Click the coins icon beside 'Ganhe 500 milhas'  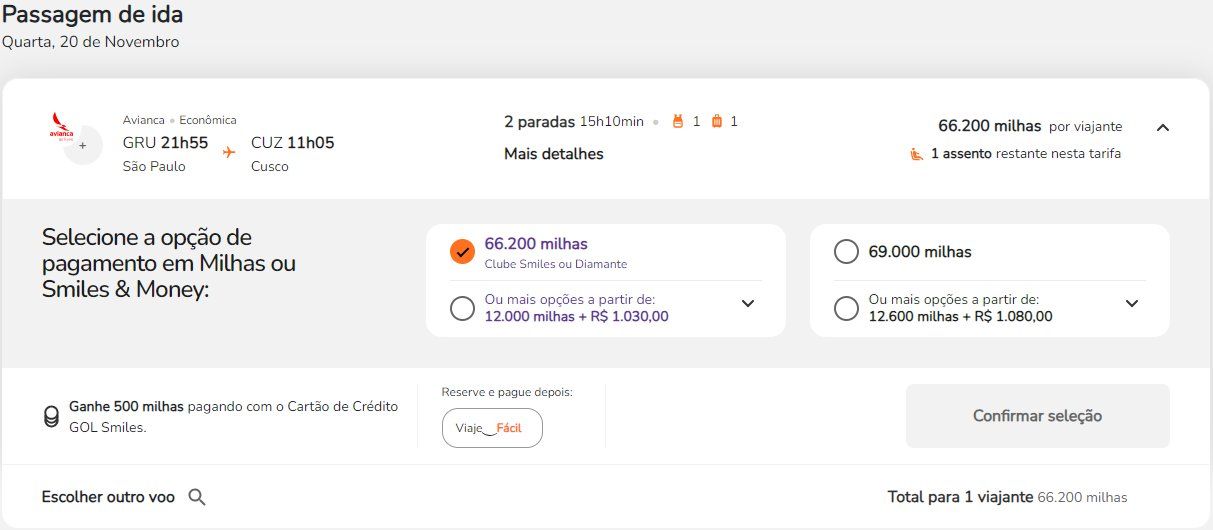point(51,417)
